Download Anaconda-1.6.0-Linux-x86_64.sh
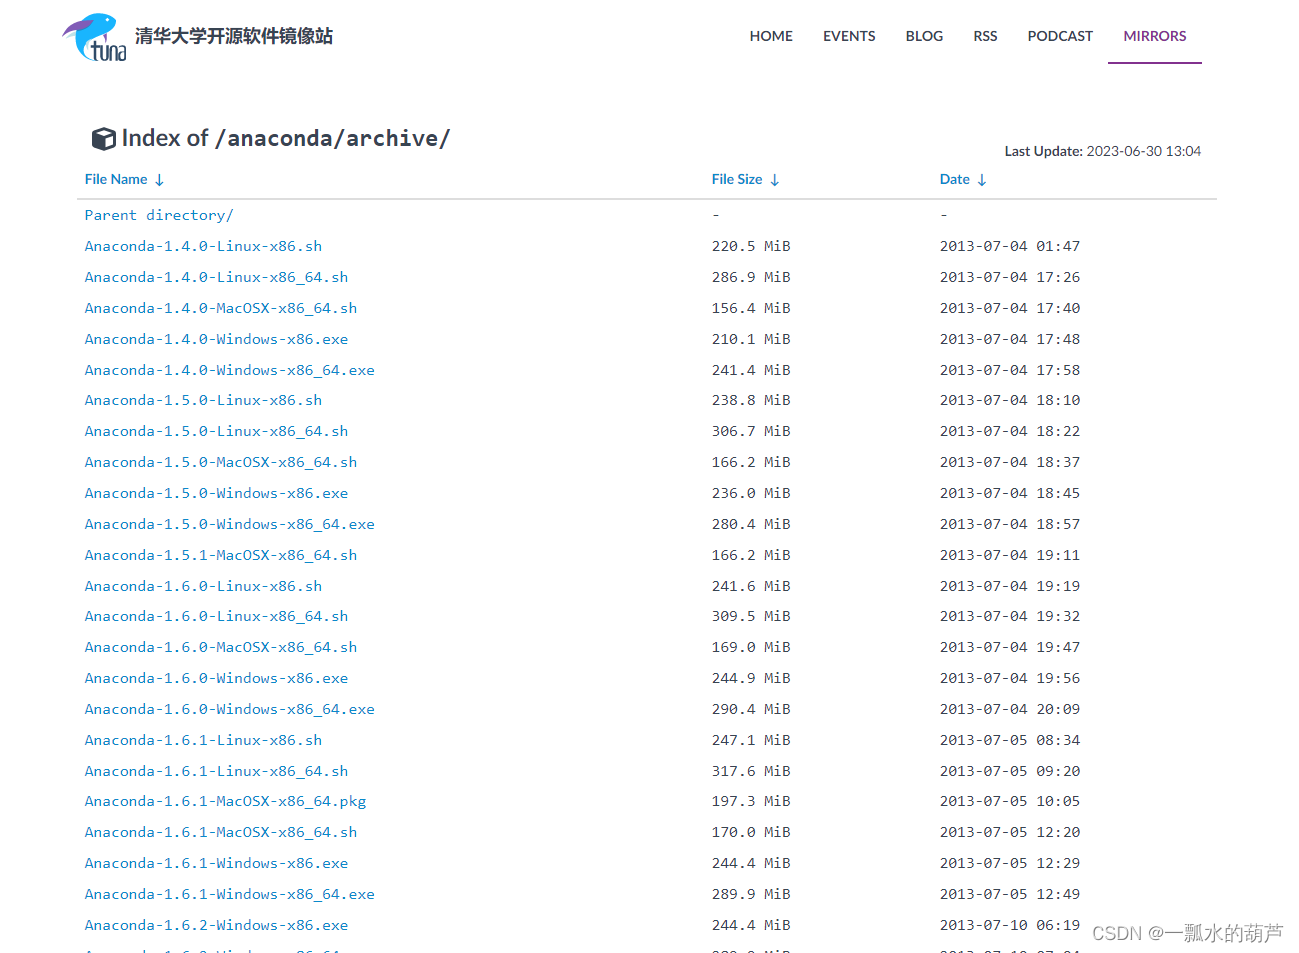 [x=216, y=616]
